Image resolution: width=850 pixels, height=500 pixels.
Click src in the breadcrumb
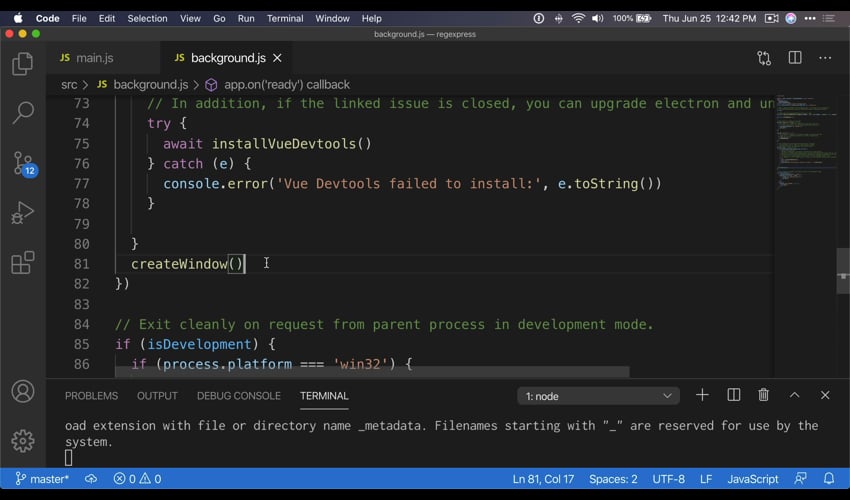pyautogui.click(x=69, y=85)
